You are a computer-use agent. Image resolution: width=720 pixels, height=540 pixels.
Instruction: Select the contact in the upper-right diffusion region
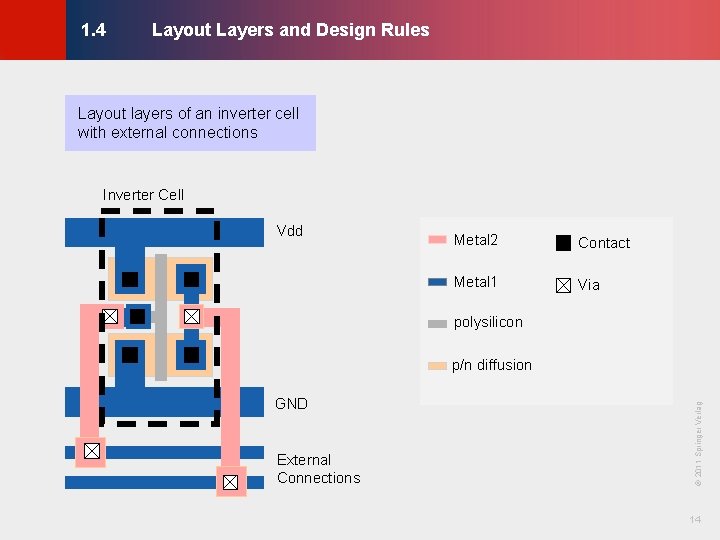point(191,279)
